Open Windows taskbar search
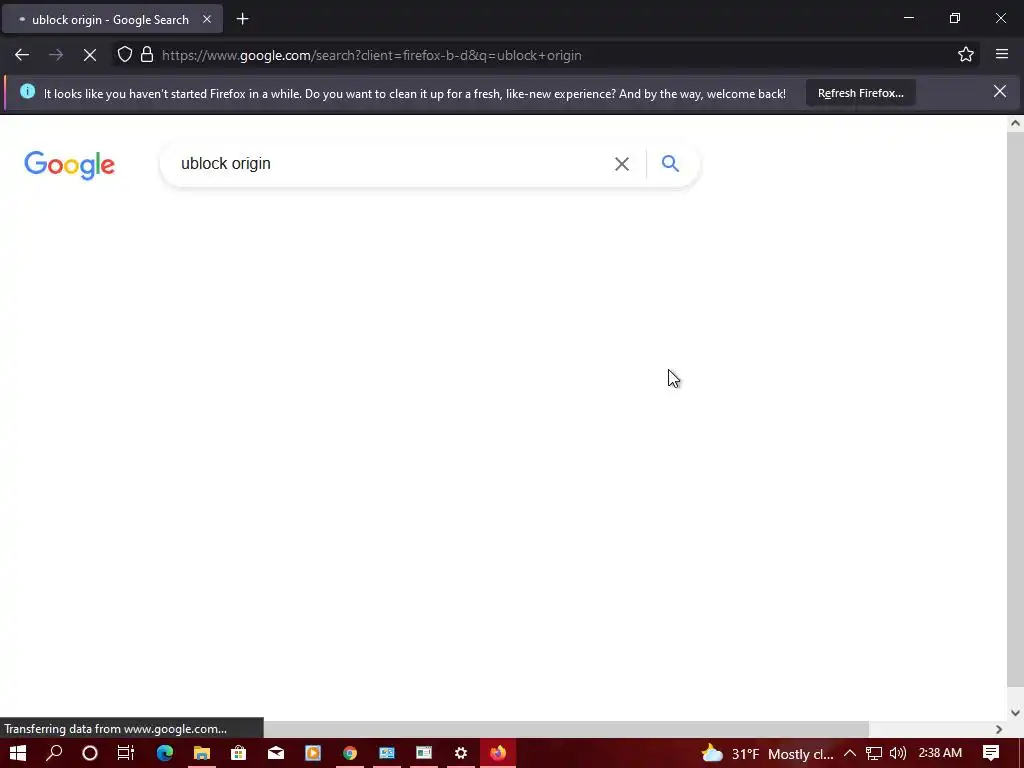The image size is (1024, 768). click(x=54, y=753)
